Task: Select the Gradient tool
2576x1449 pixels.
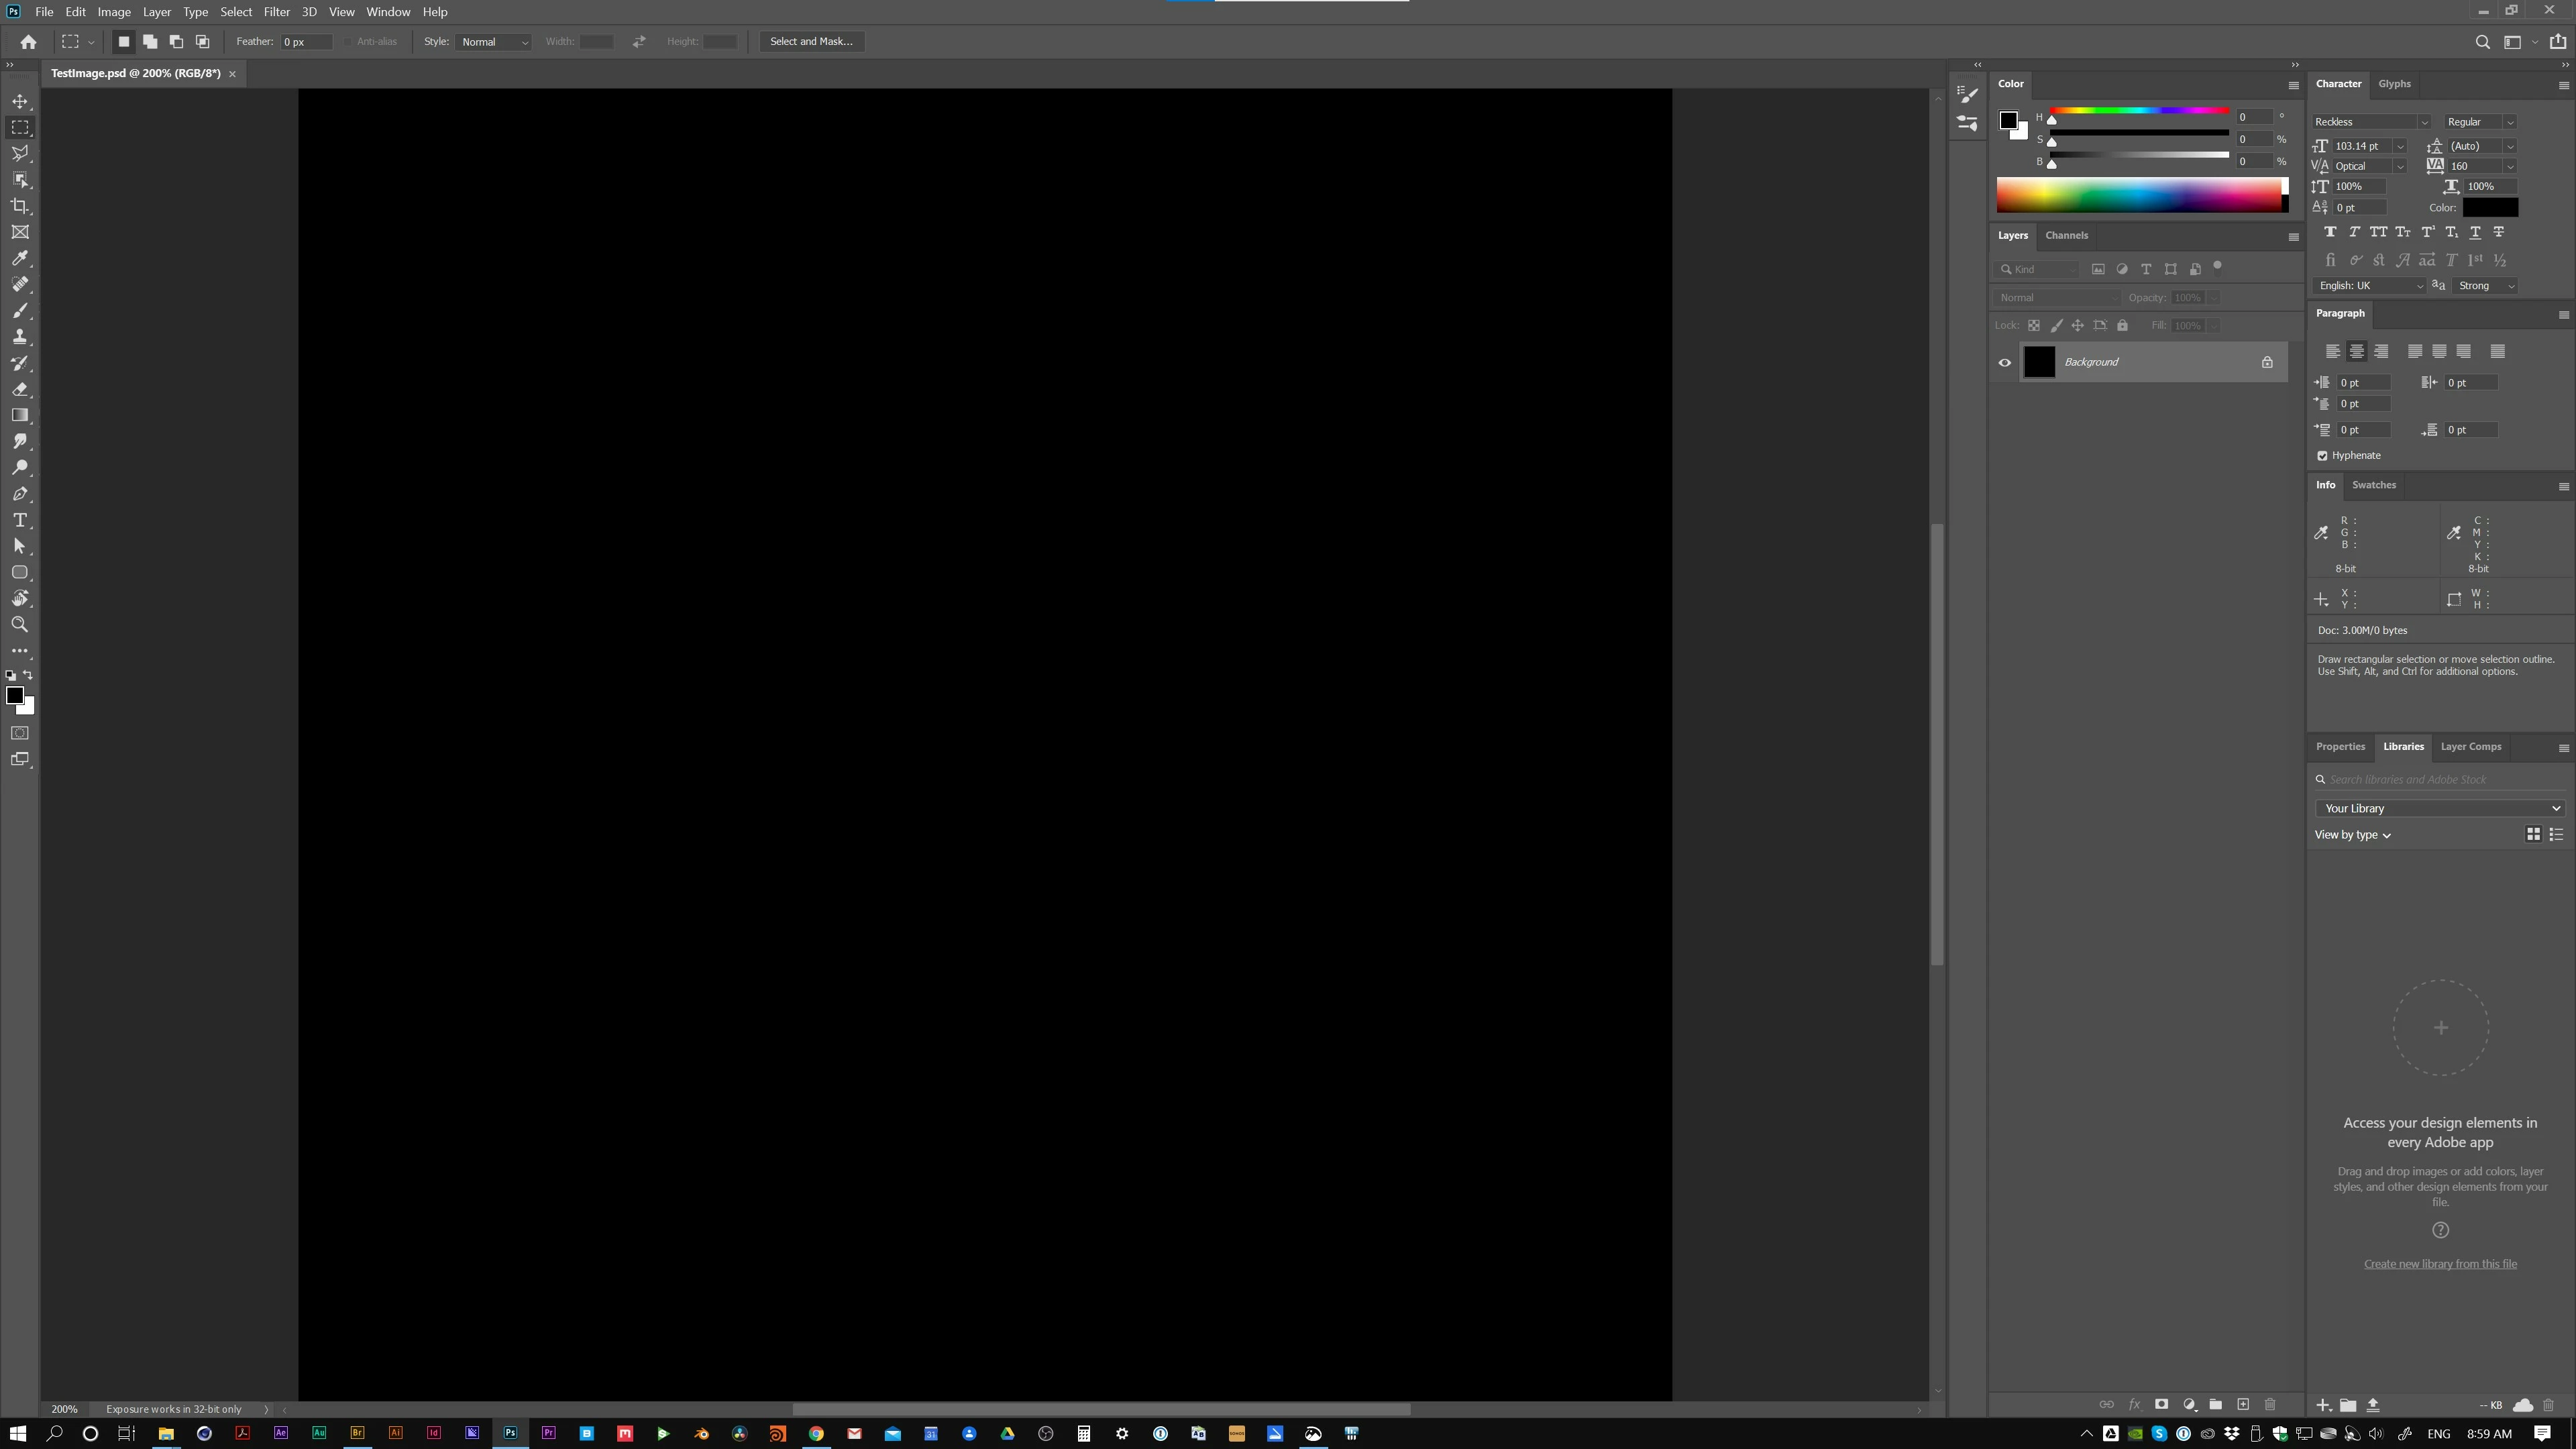Action: click(x=20, y=415)
